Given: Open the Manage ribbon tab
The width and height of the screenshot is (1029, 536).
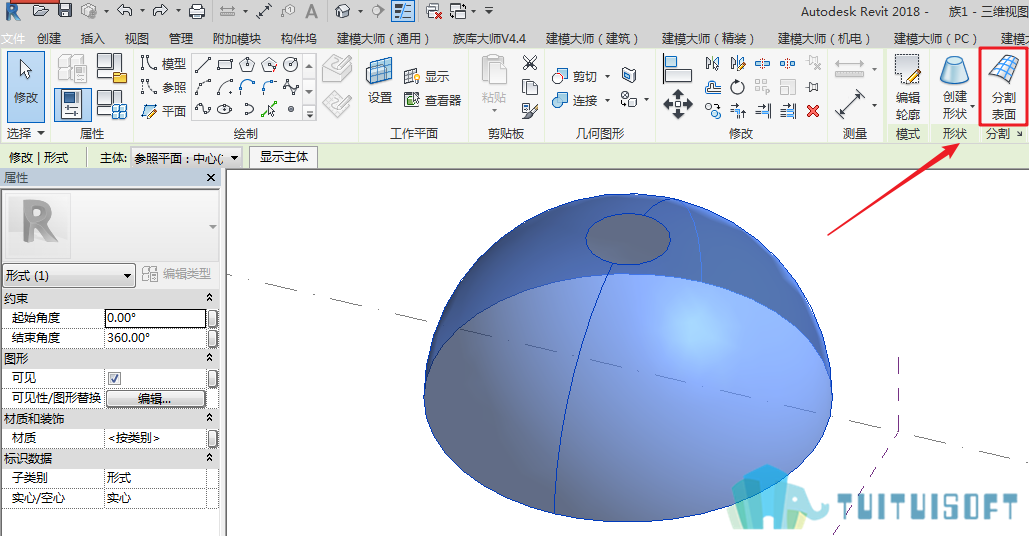Looking at the screenshot, I should tap(180, 39).
